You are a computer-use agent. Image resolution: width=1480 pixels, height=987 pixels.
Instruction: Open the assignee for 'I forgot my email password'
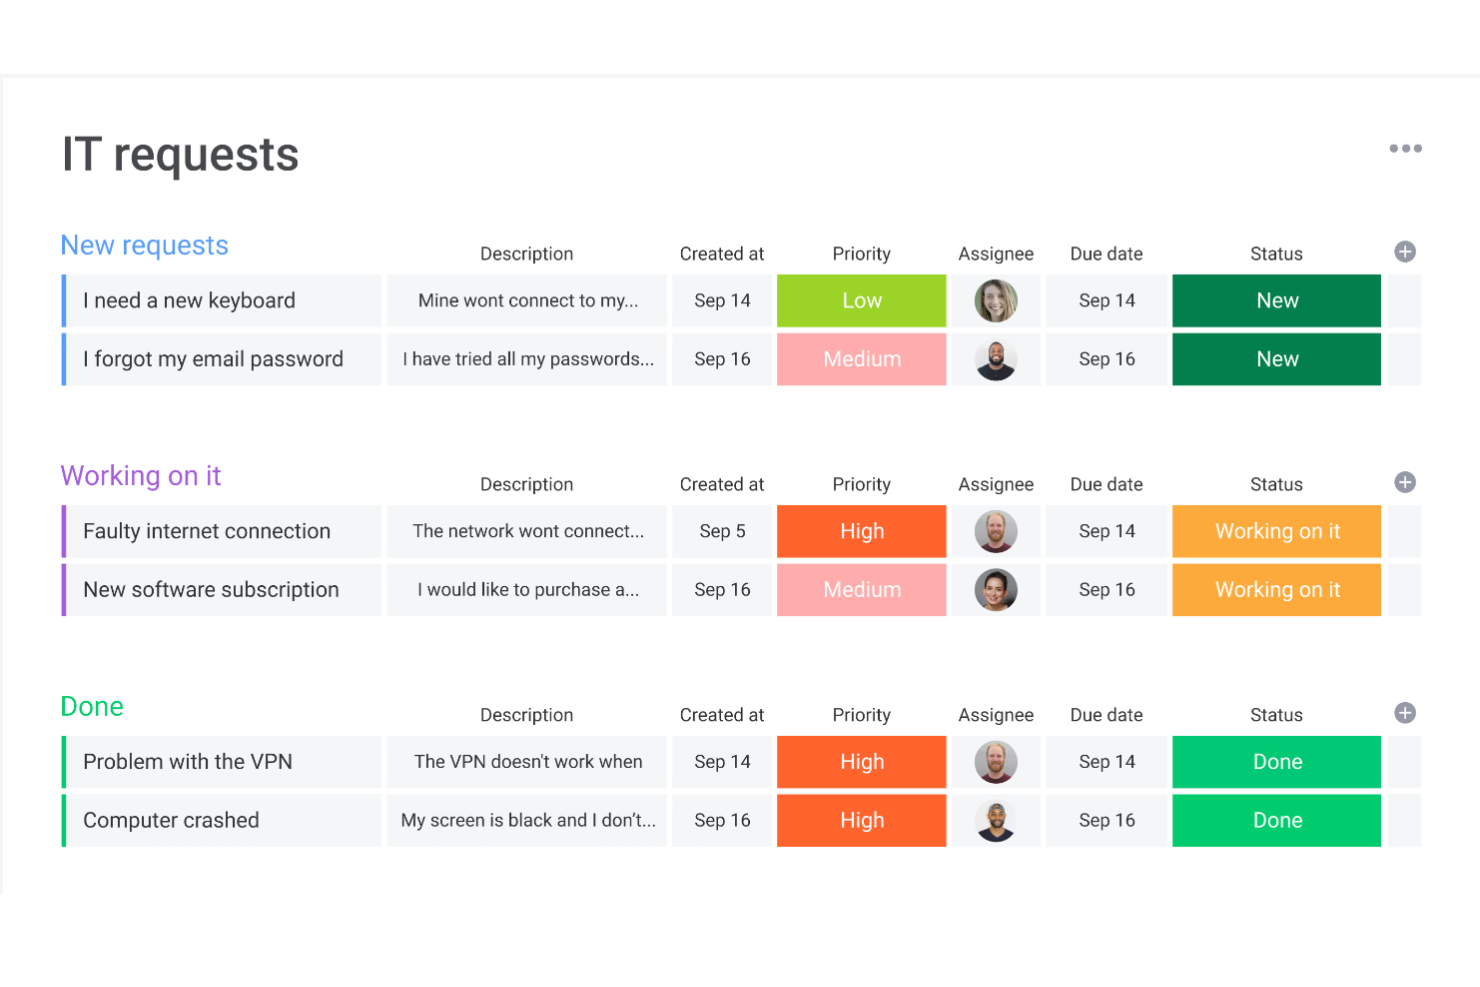click(x=995, y=359)
